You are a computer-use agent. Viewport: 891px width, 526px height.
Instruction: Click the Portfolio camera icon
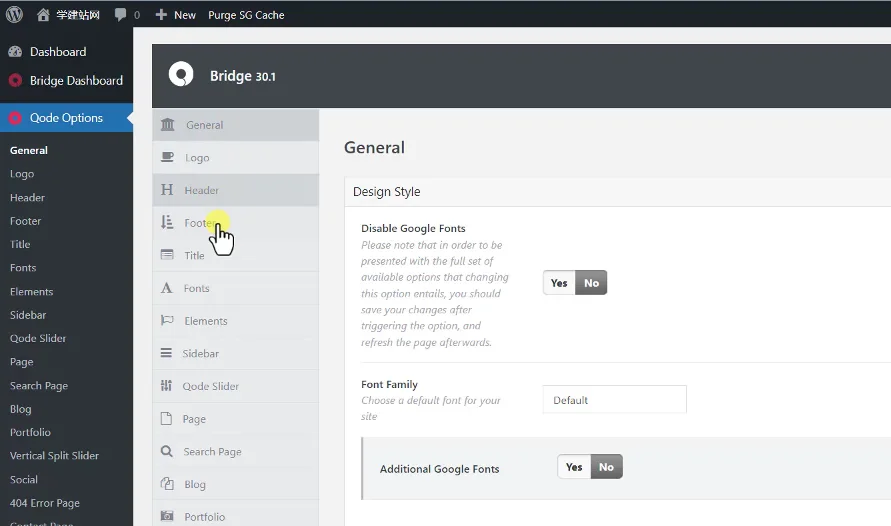click(x=167, y=517)
